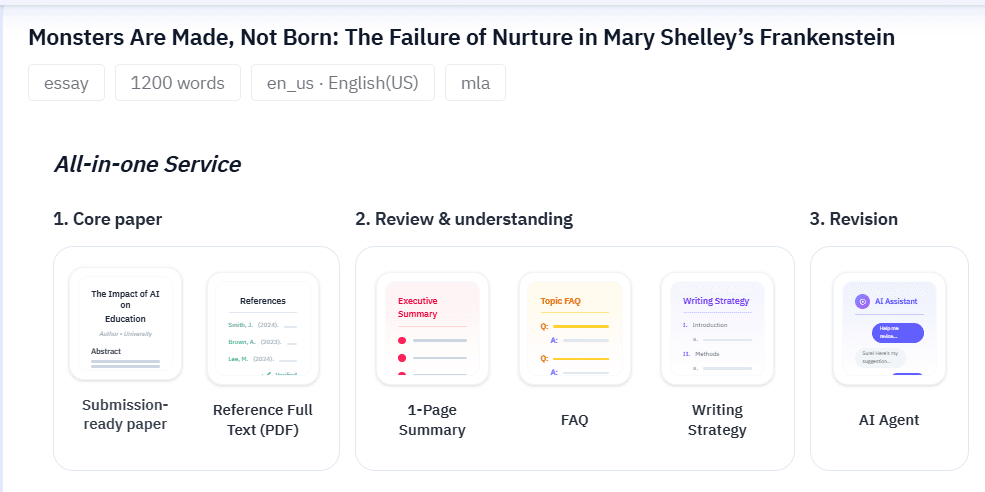Viewport: 985px width, 492px height.
Task: Open the Submission-ready paper preview icon
Action: (126, 324)
